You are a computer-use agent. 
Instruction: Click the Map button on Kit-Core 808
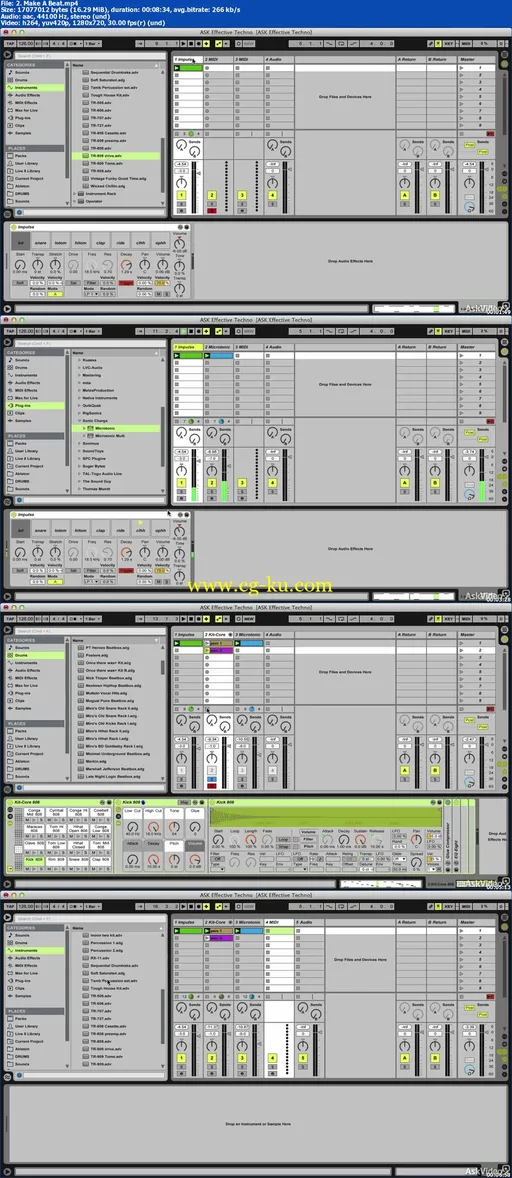pos(183,802)
